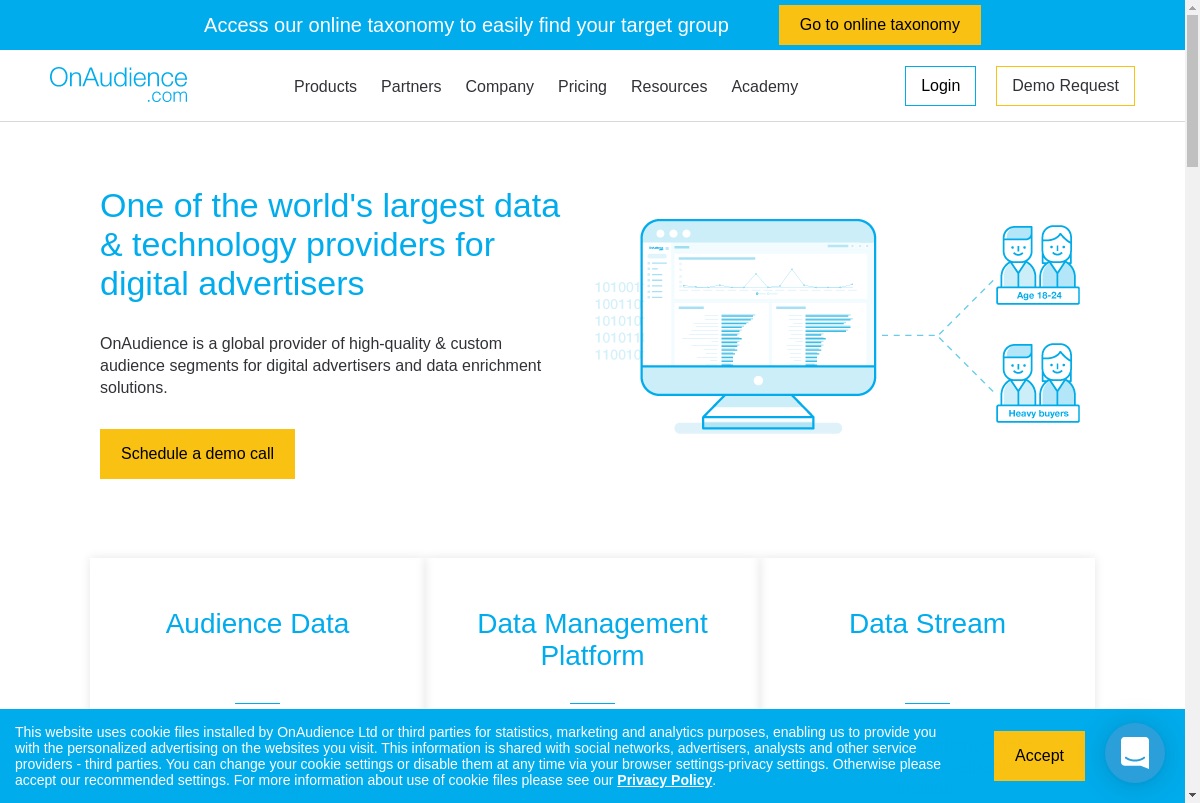Screen dimensions: 1200x803
Task: Open the Company menu
Action: pyautogui.click(x=499, y=87)
